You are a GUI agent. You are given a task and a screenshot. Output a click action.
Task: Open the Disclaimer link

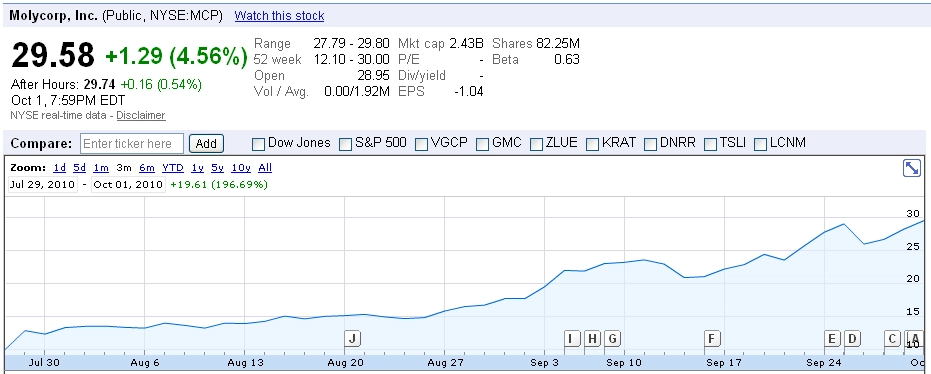tap(141, 116)
